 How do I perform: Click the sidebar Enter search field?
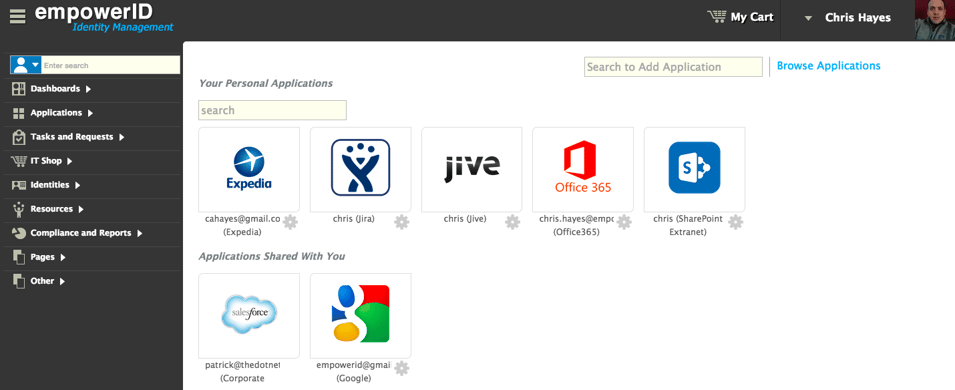111,65
